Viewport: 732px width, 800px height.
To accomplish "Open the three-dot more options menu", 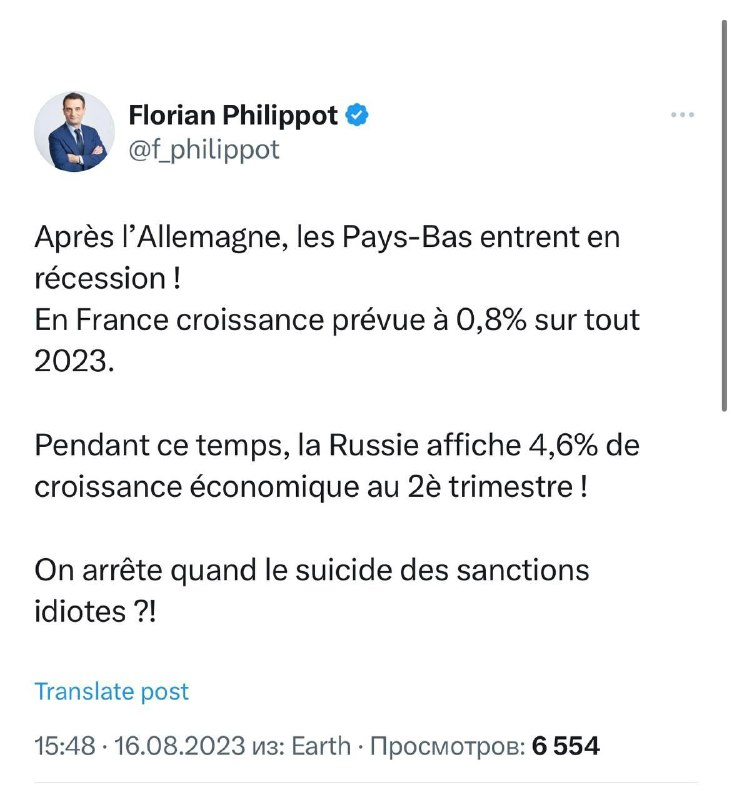I will coord(682,115).
